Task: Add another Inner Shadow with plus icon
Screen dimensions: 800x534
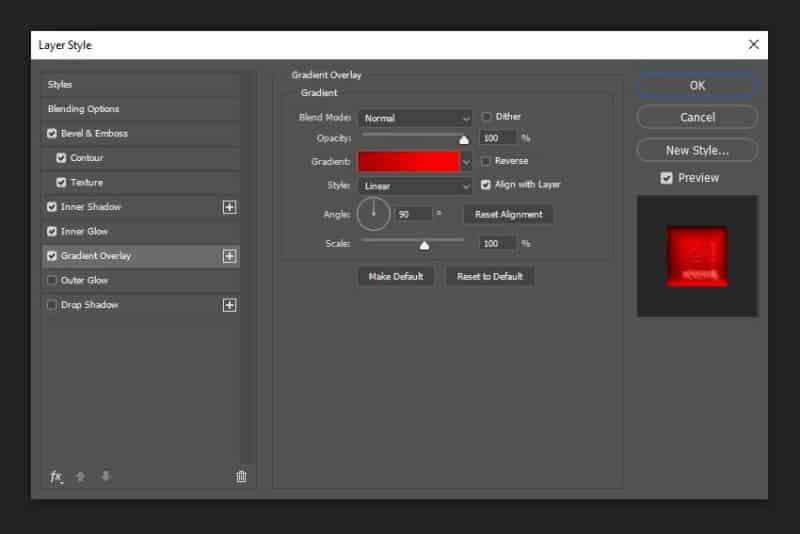Action: pos(230,207)
